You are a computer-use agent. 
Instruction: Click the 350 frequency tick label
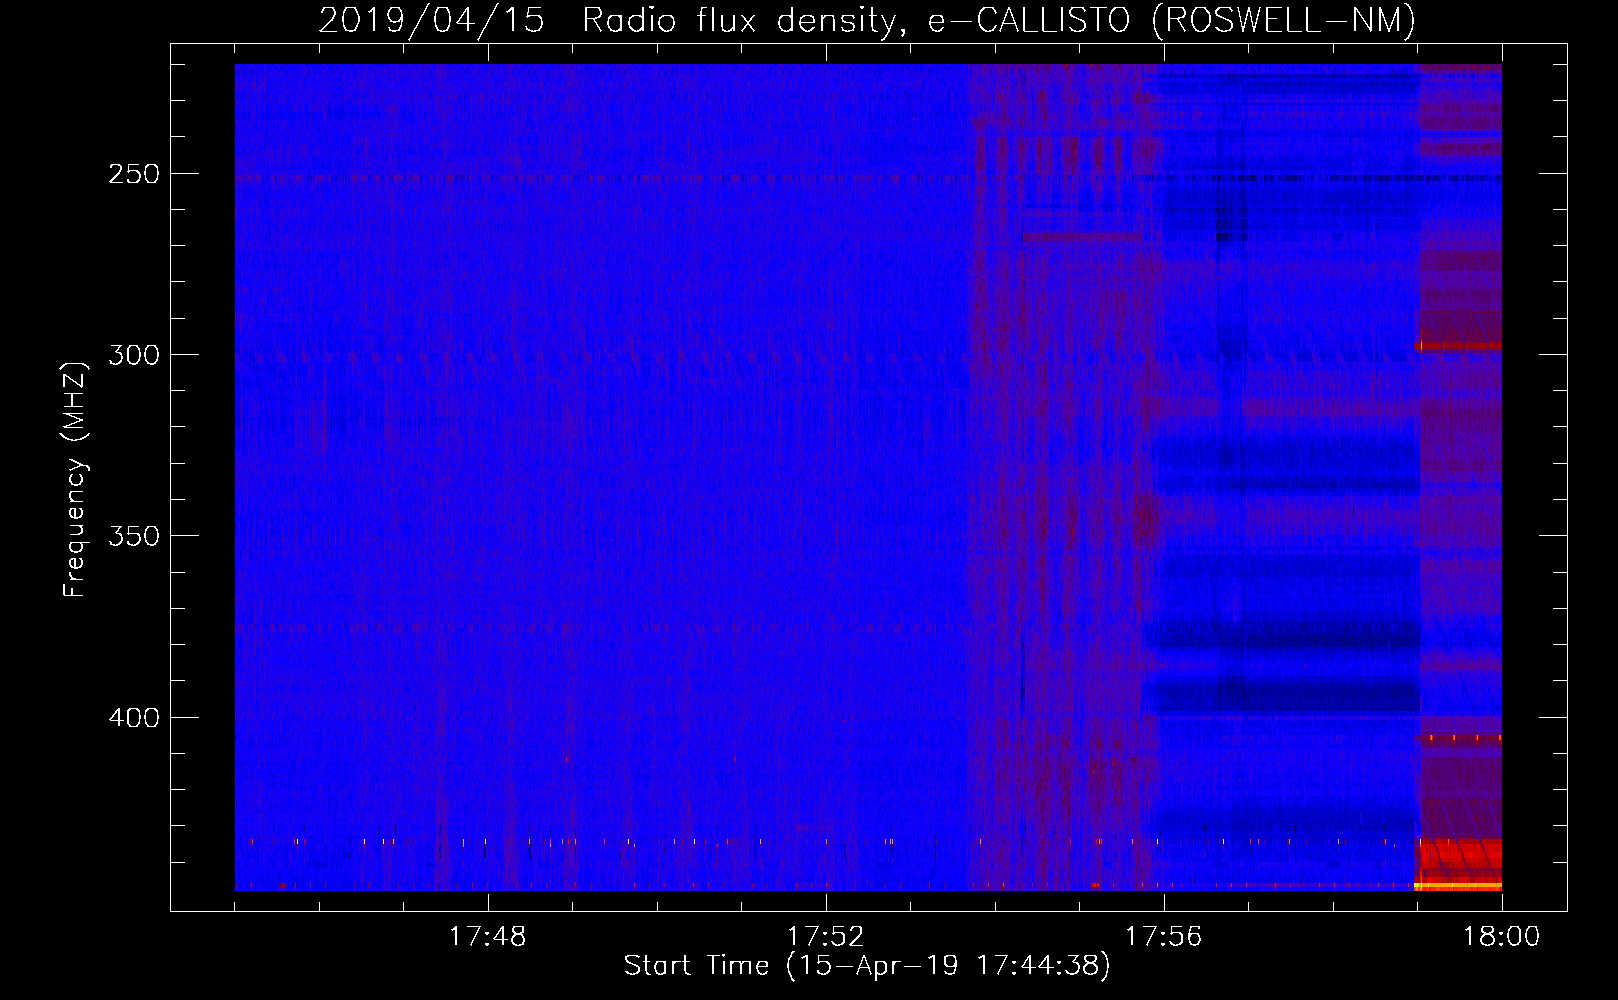click(x=134, y=536)
